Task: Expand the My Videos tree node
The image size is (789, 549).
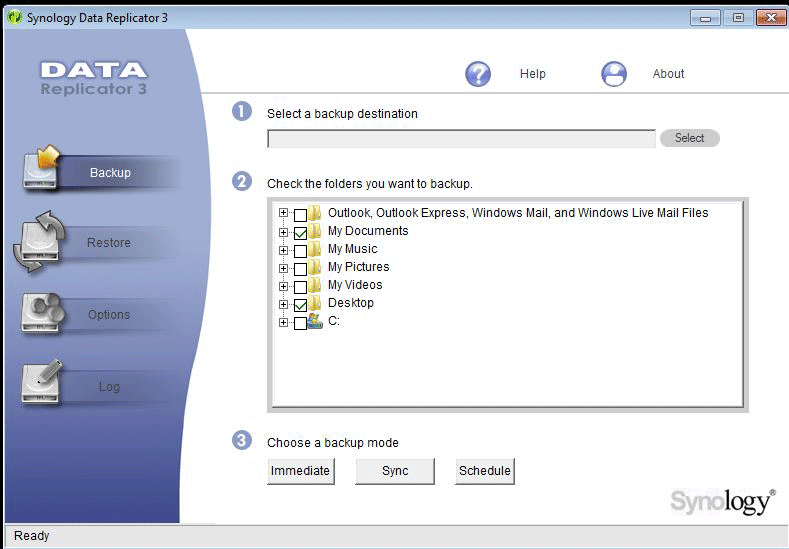Action: [x=284, y=286]
